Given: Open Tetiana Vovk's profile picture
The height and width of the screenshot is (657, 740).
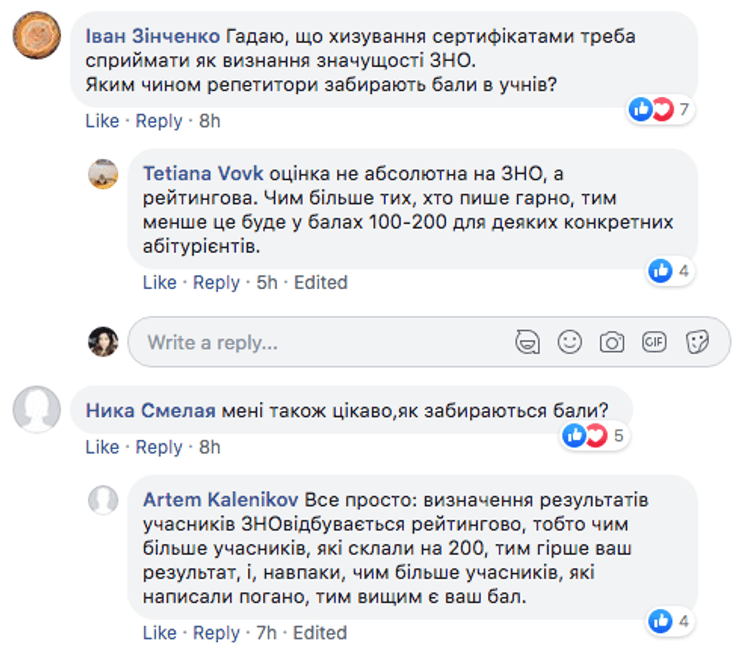Looking at the screenshot, I should pyautogui.click(x=103, y=174).
